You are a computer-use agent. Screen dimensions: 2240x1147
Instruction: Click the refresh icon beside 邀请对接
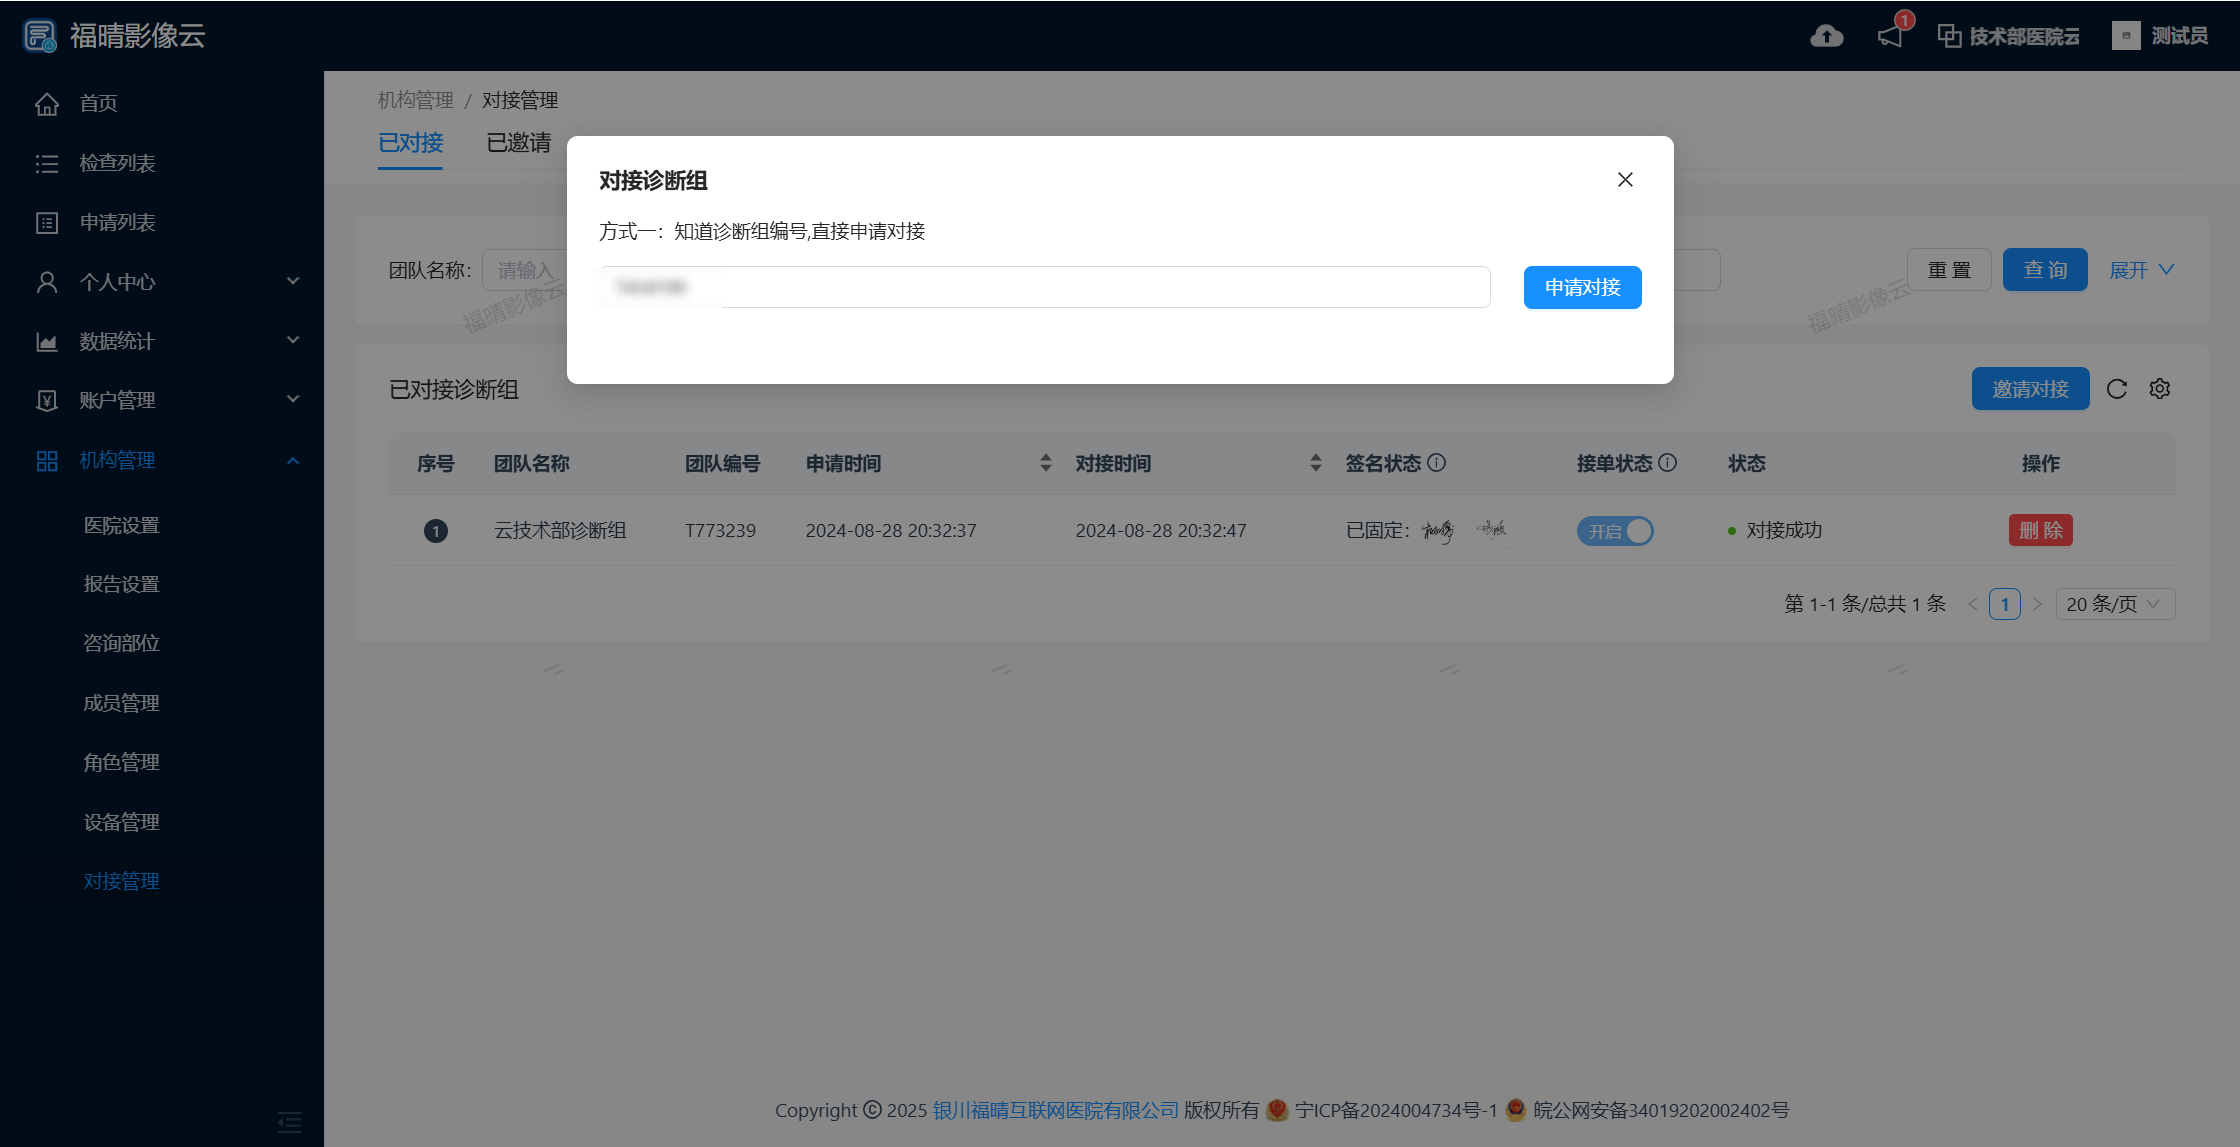[2117, 389]
